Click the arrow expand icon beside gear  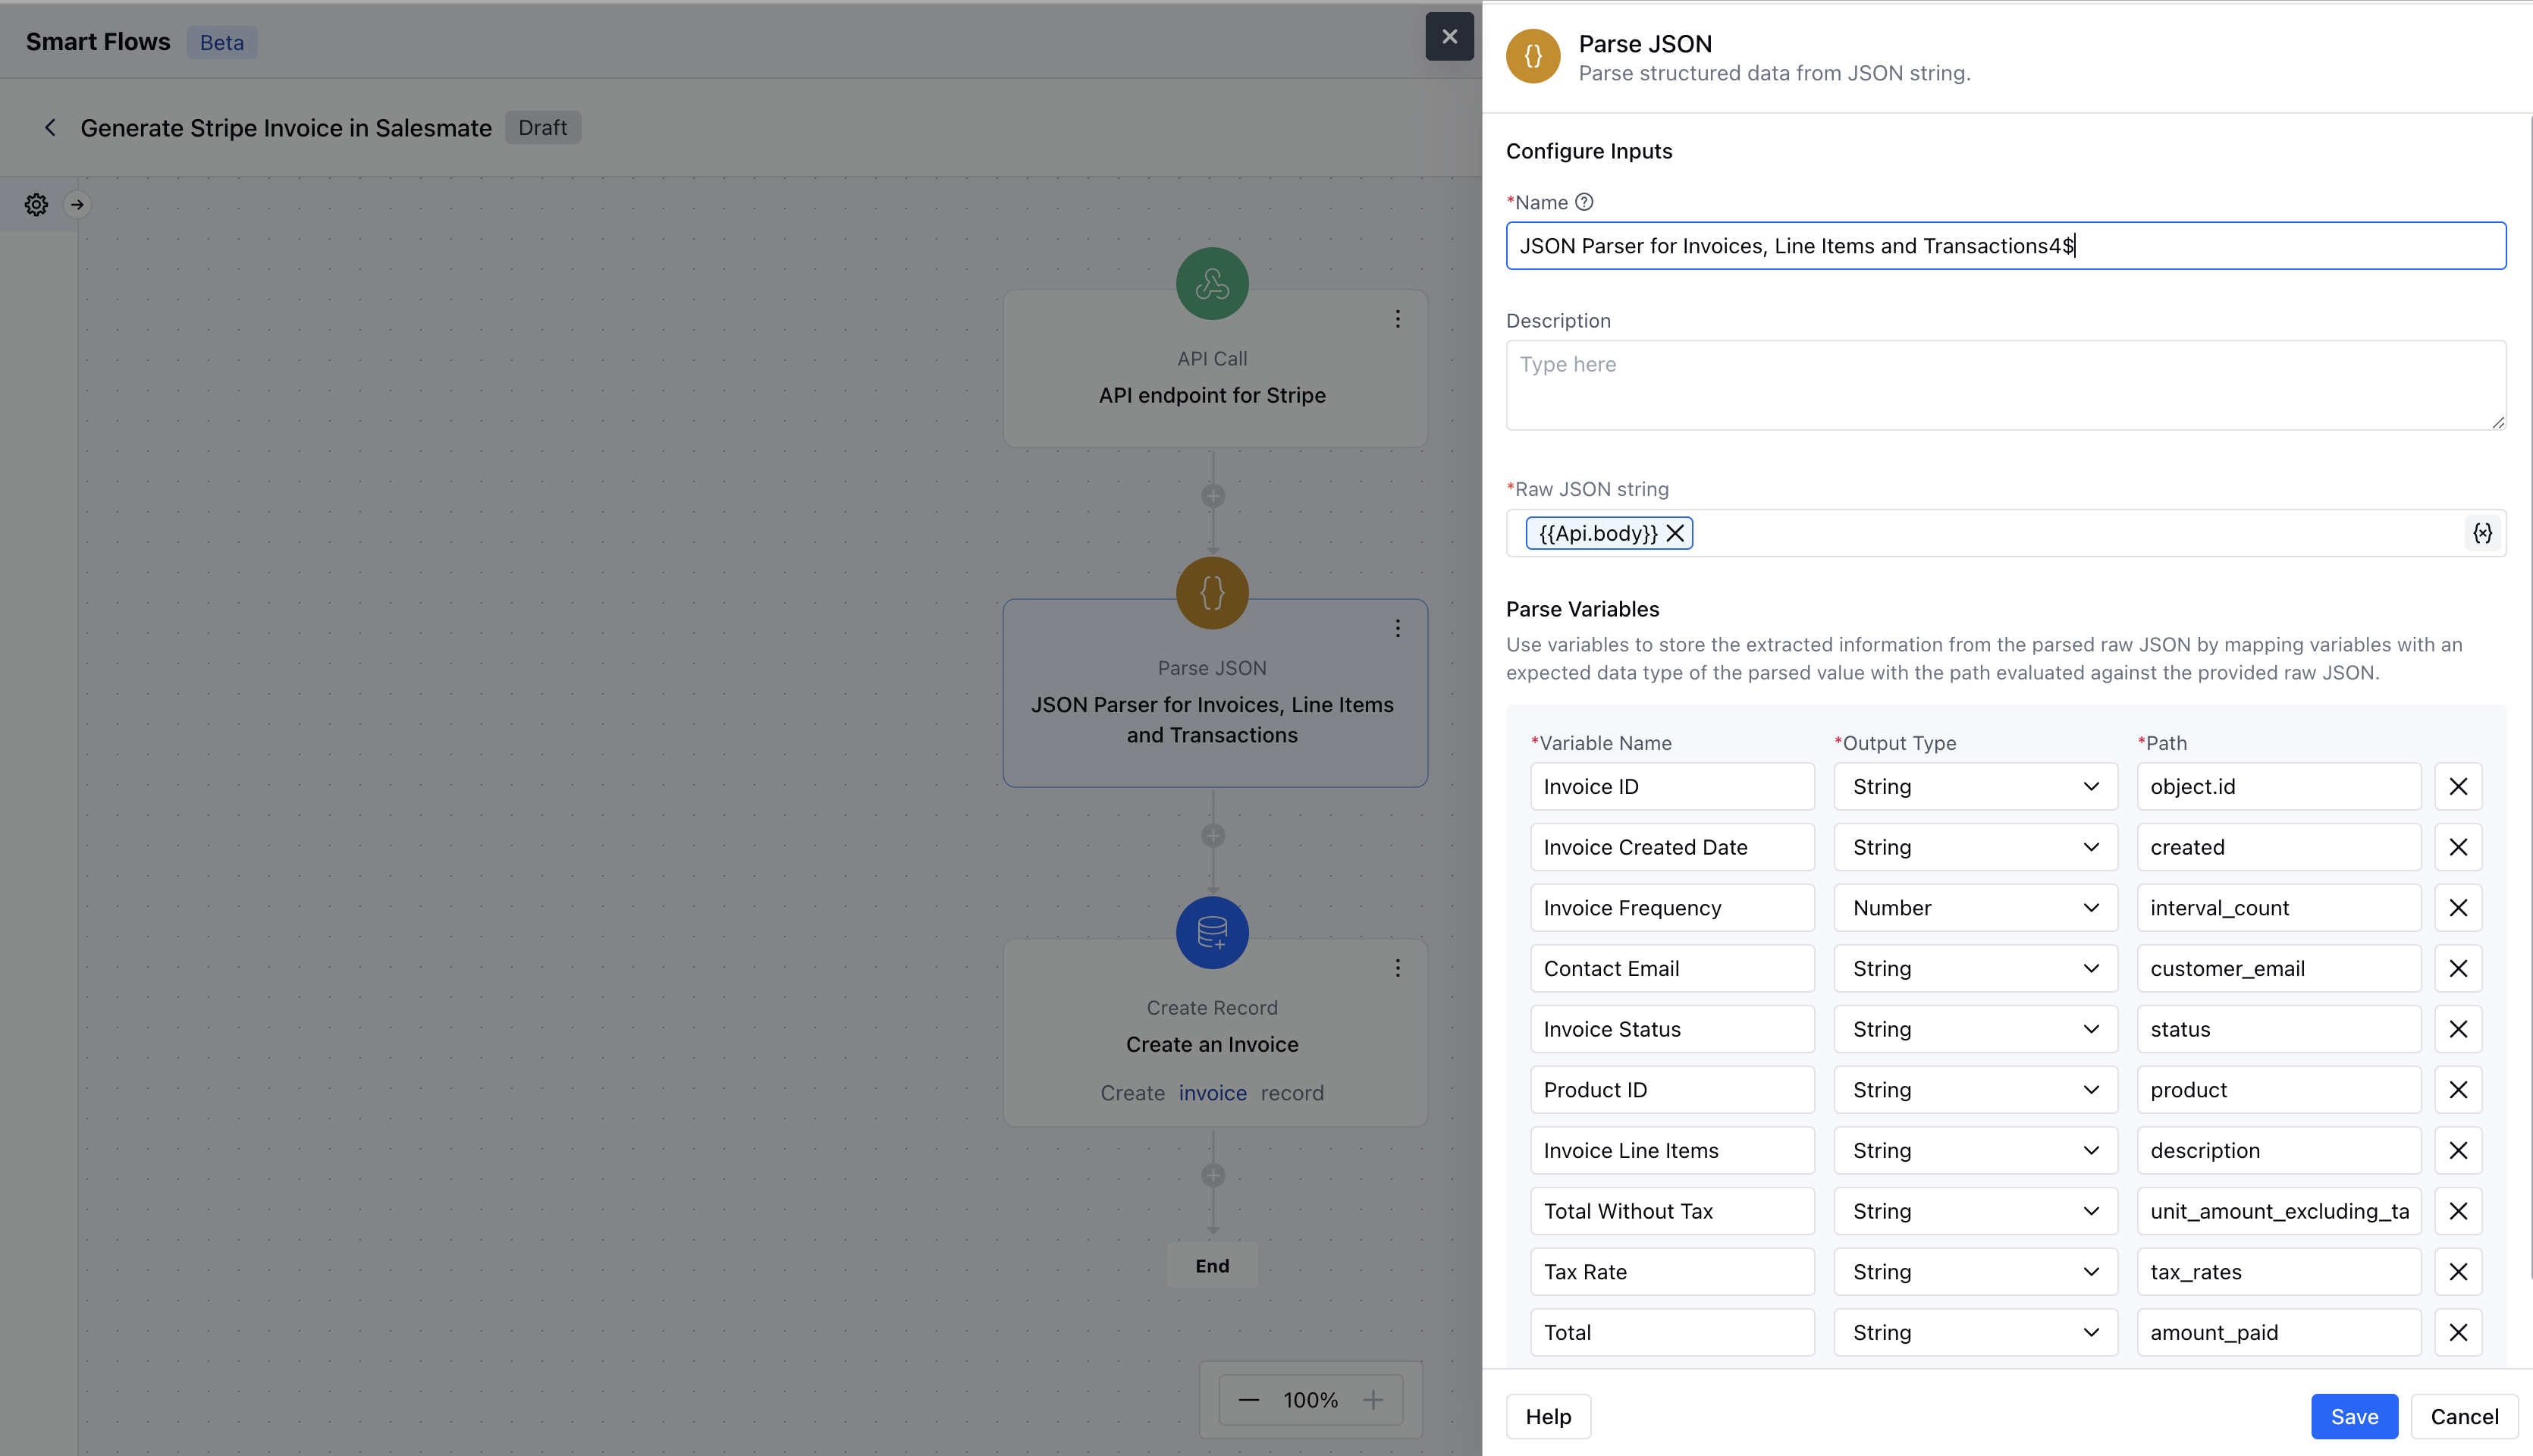pyautogui.click(x=77, y=205)
